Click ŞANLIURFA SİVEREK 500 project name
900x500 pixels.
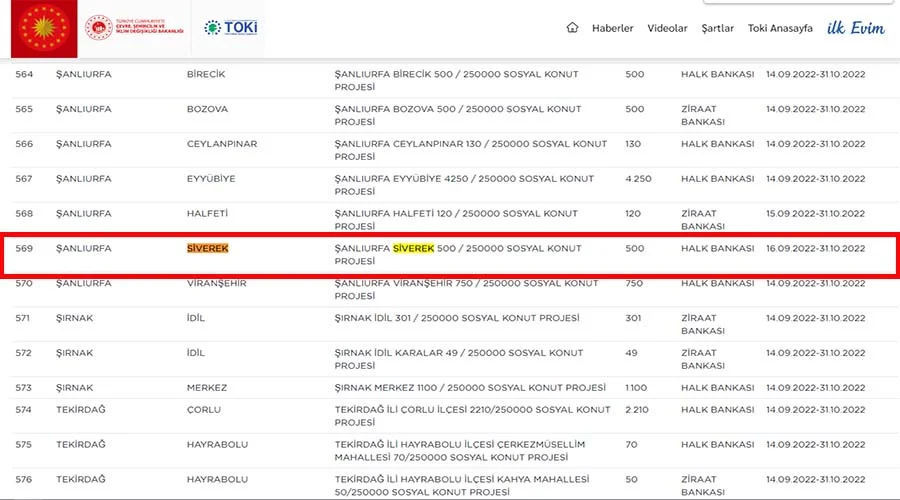[458, 254]
